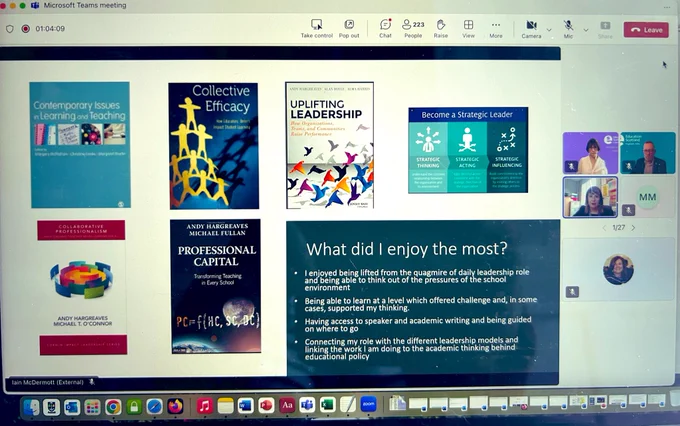This screenshot has width=680, height=426.
Task: Click the Take control button
Action: 317,29
